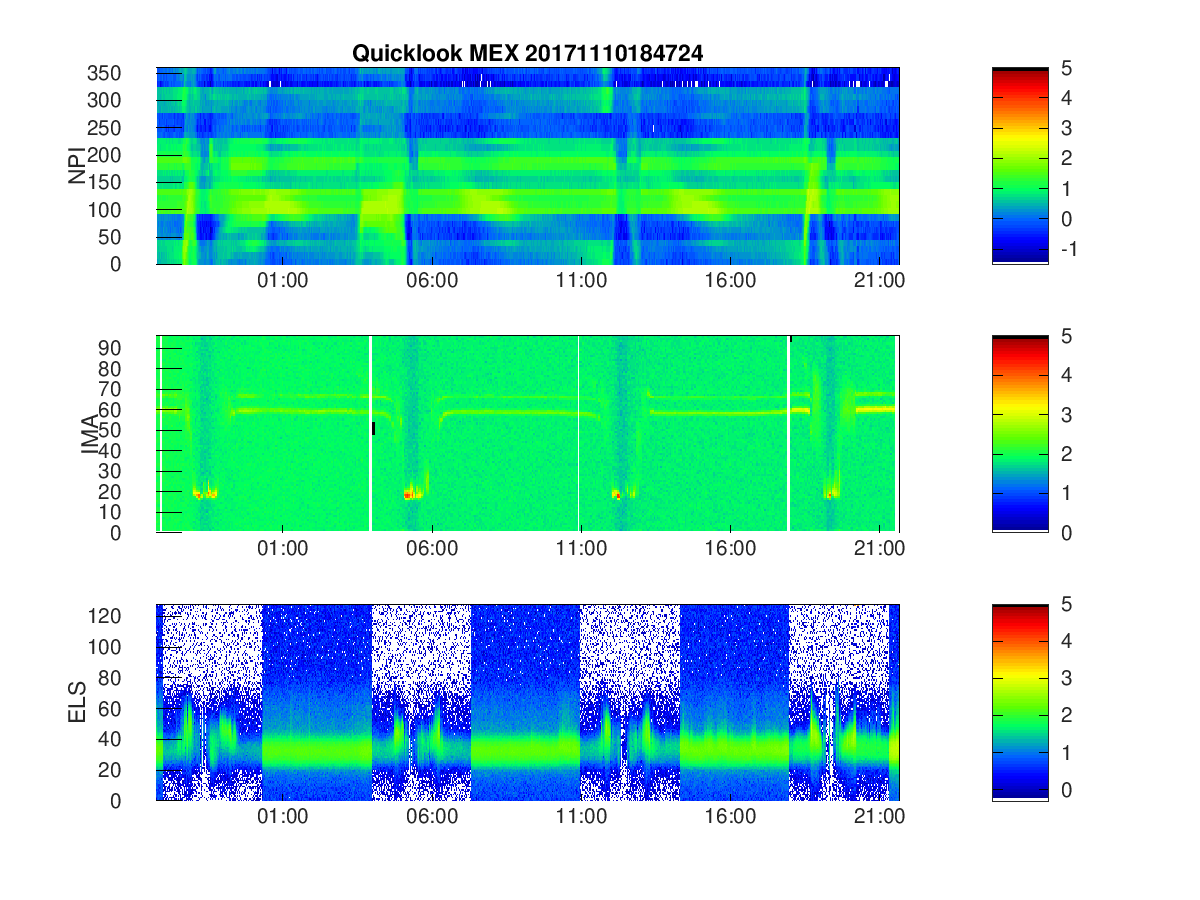The width and height of the screenshot is (1200, 900).
Task: Click the ELS panel colorbar
Action: [1020, 703]
